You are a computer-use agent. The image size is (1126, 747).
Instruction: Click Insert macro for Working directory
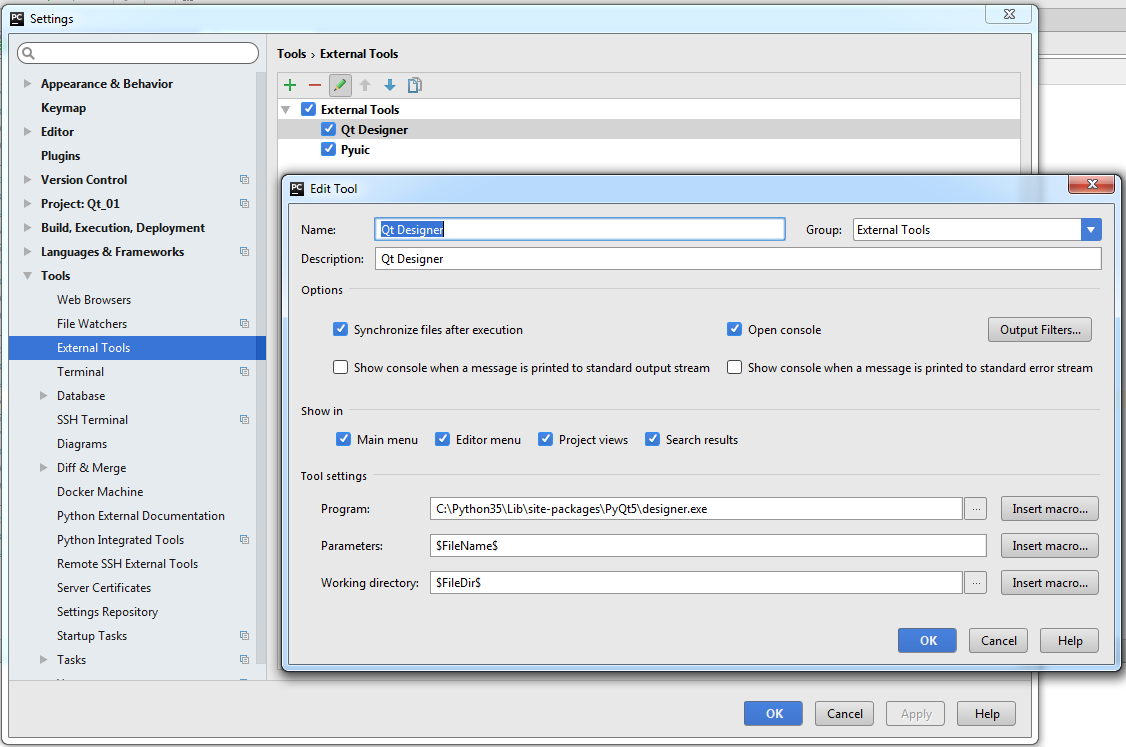point(1050,583)
